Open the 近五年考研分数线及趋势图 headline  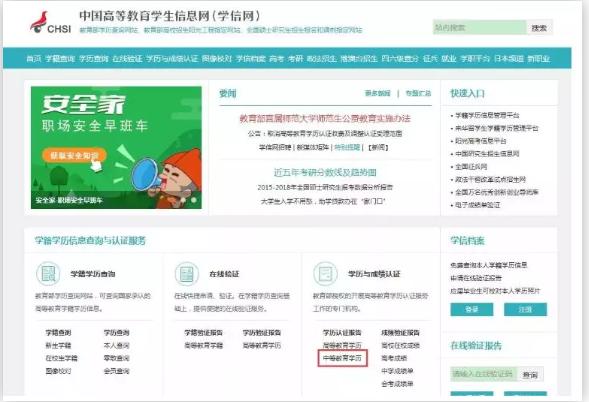pyautogui.click(x=325, y=172)
